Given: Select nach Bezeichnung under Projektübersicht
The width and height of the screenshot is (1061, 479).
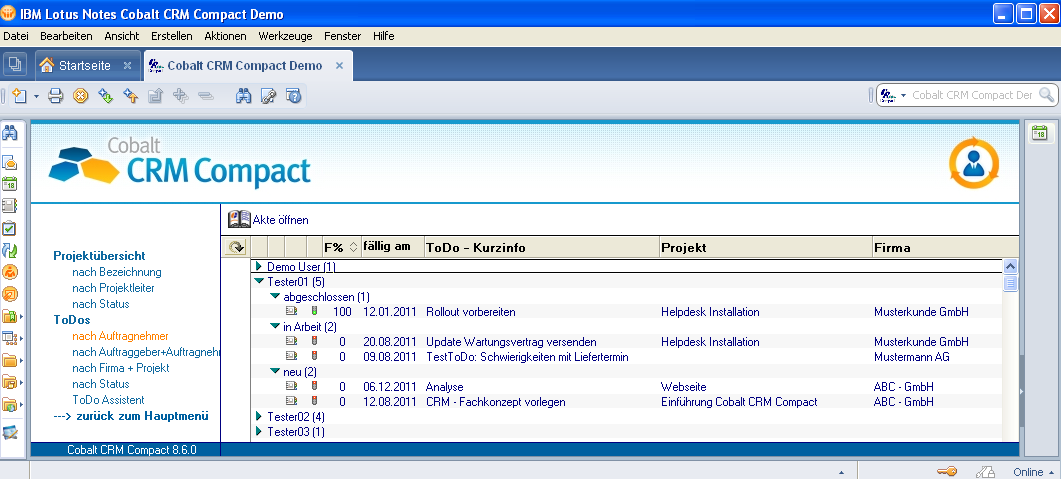Looking at the screenshot, I should (117, 272).
